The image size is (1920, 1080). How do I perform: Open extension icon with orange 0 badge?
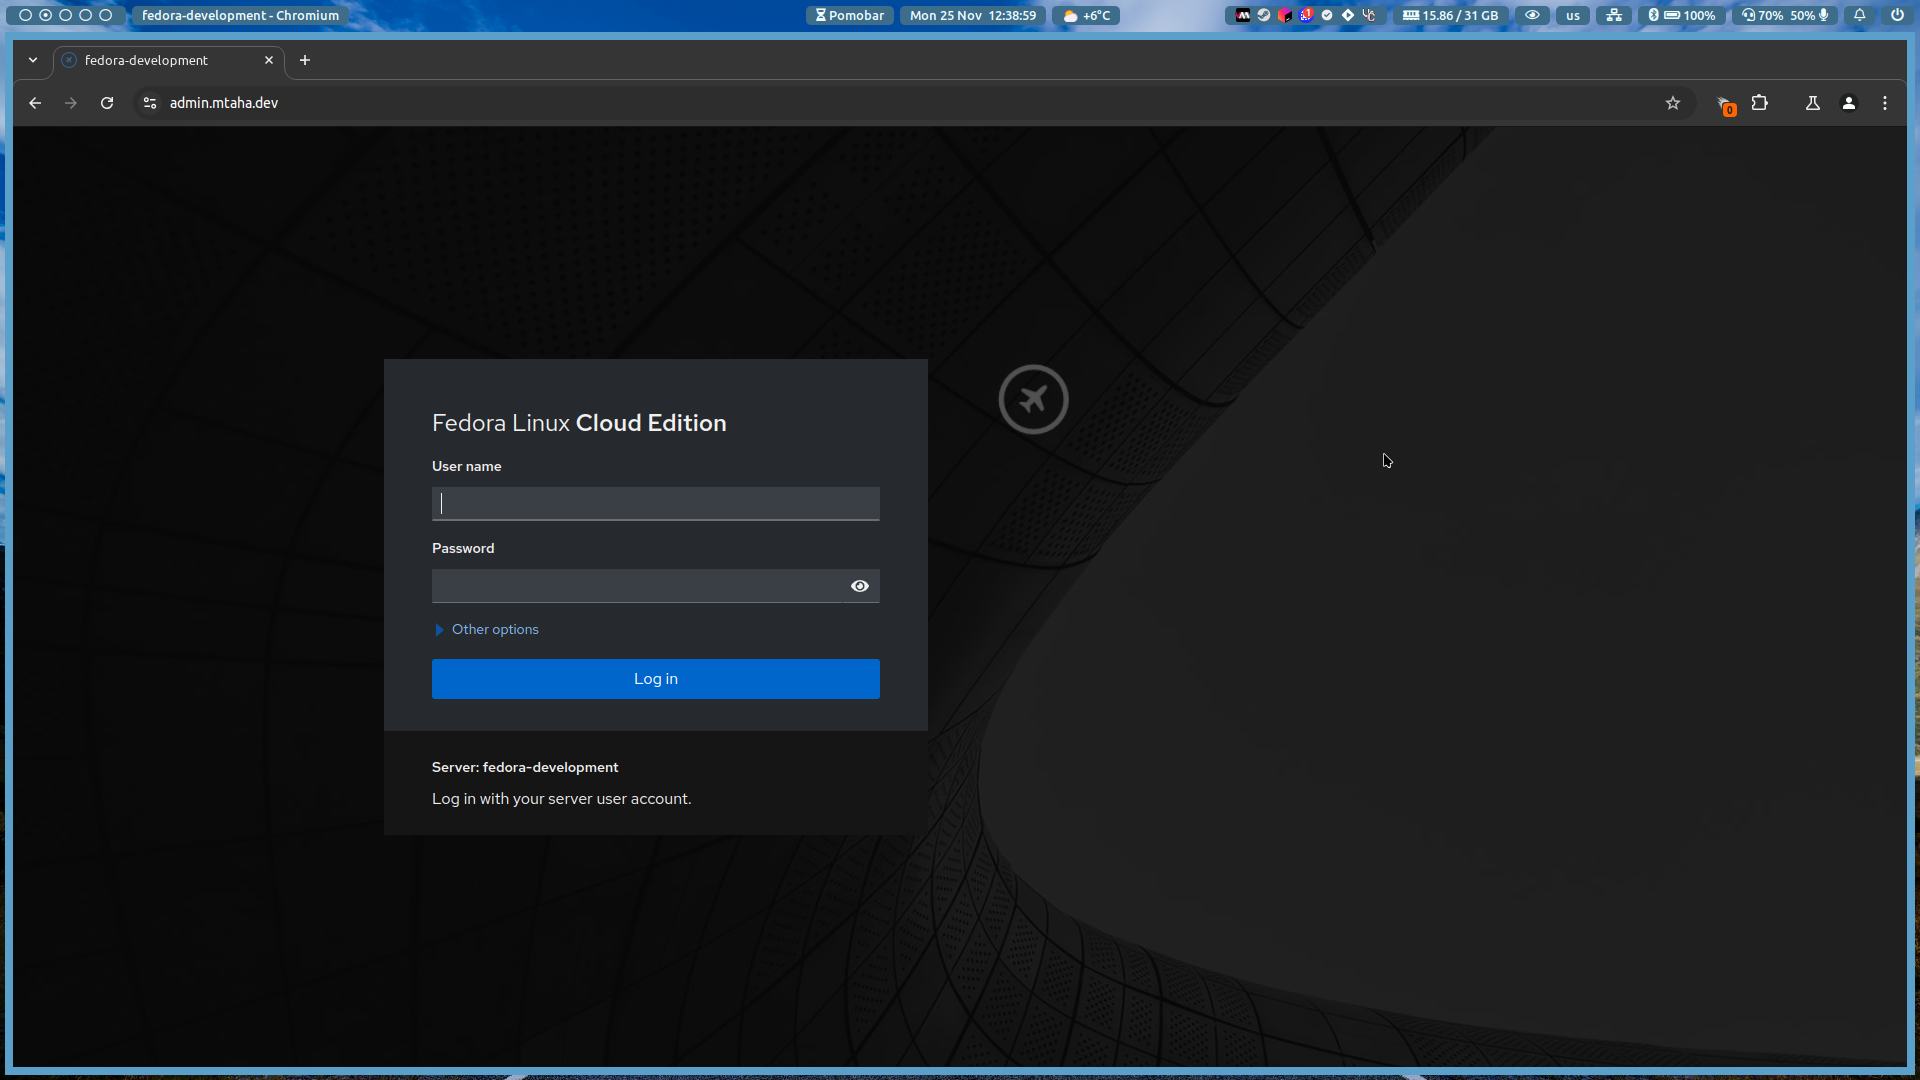coord(1726,104)
